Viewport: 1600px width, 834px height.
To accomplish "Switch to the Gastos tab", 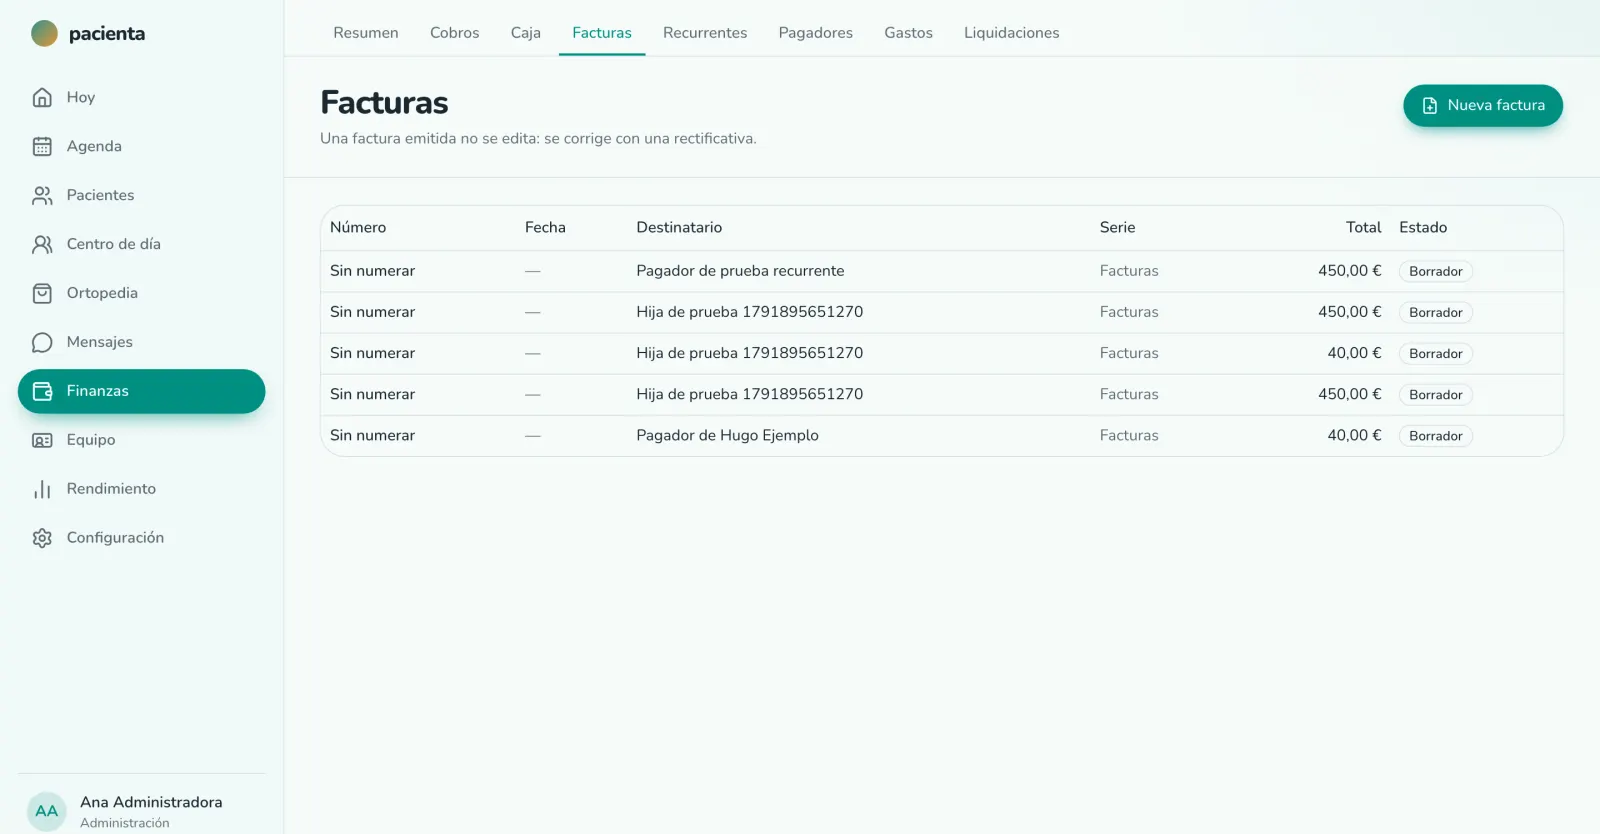I will (908, 33).
